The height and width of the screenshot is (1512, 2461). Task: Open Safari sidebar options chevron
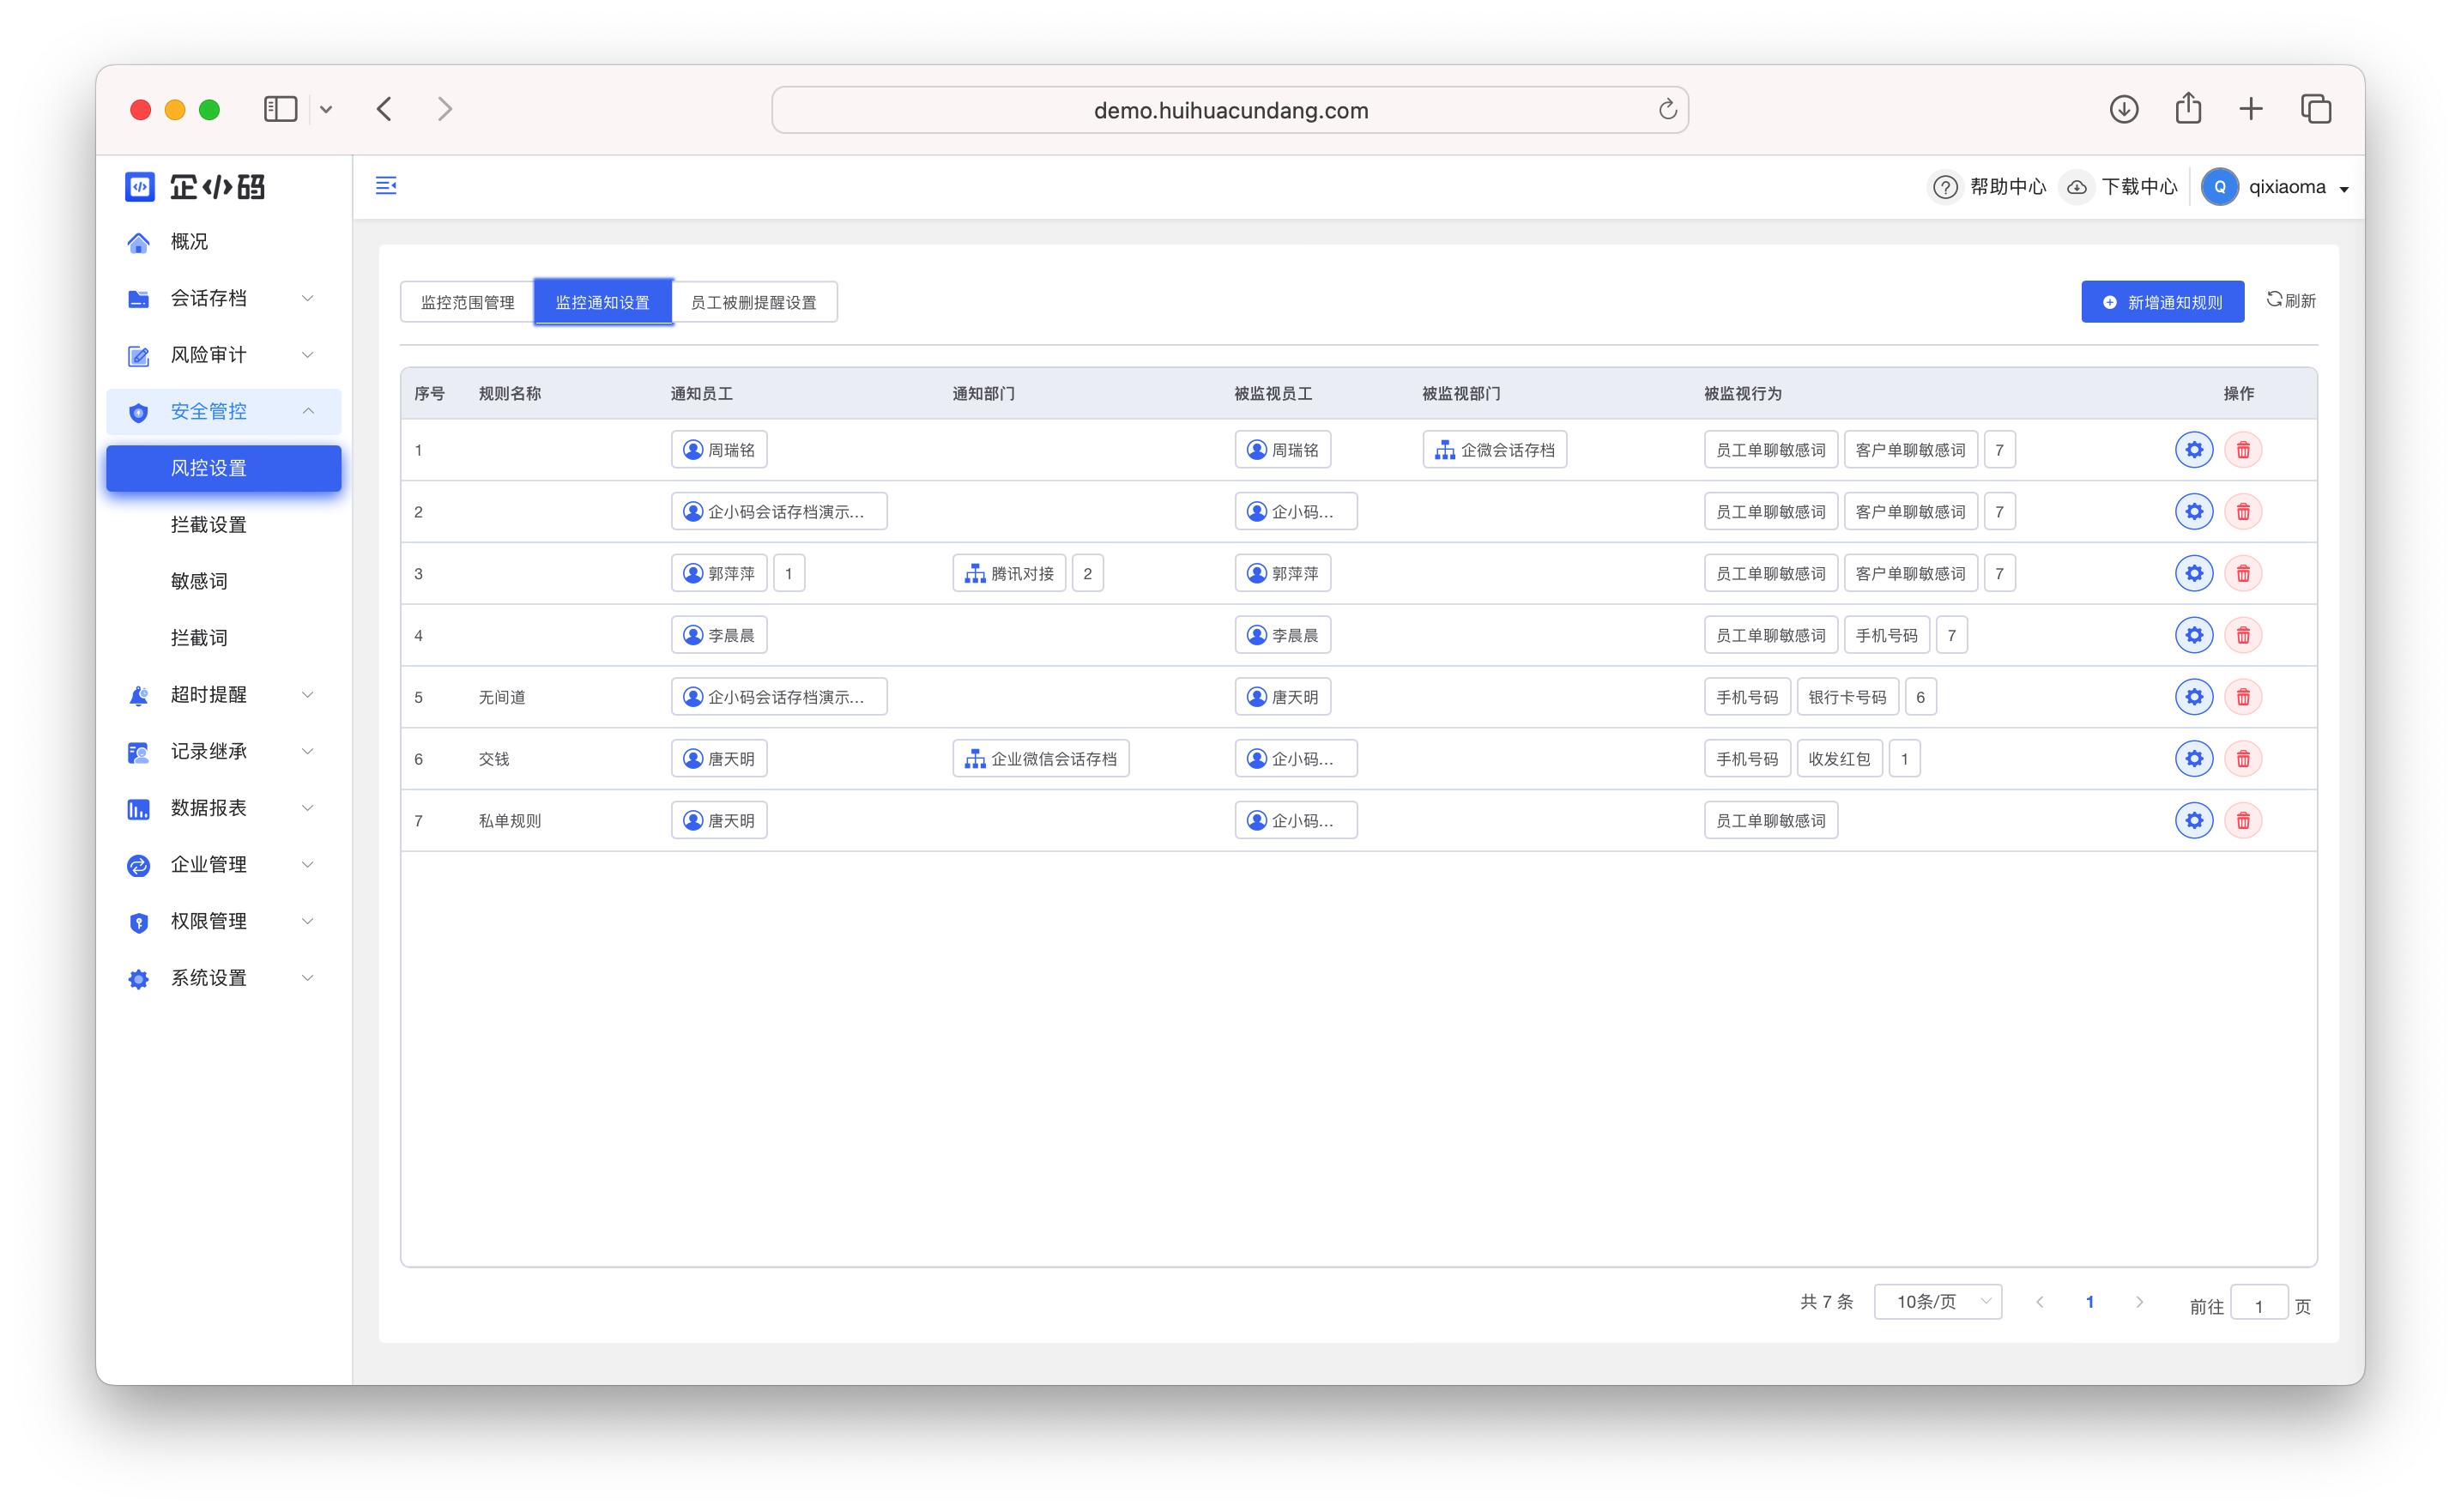(326, 109)
